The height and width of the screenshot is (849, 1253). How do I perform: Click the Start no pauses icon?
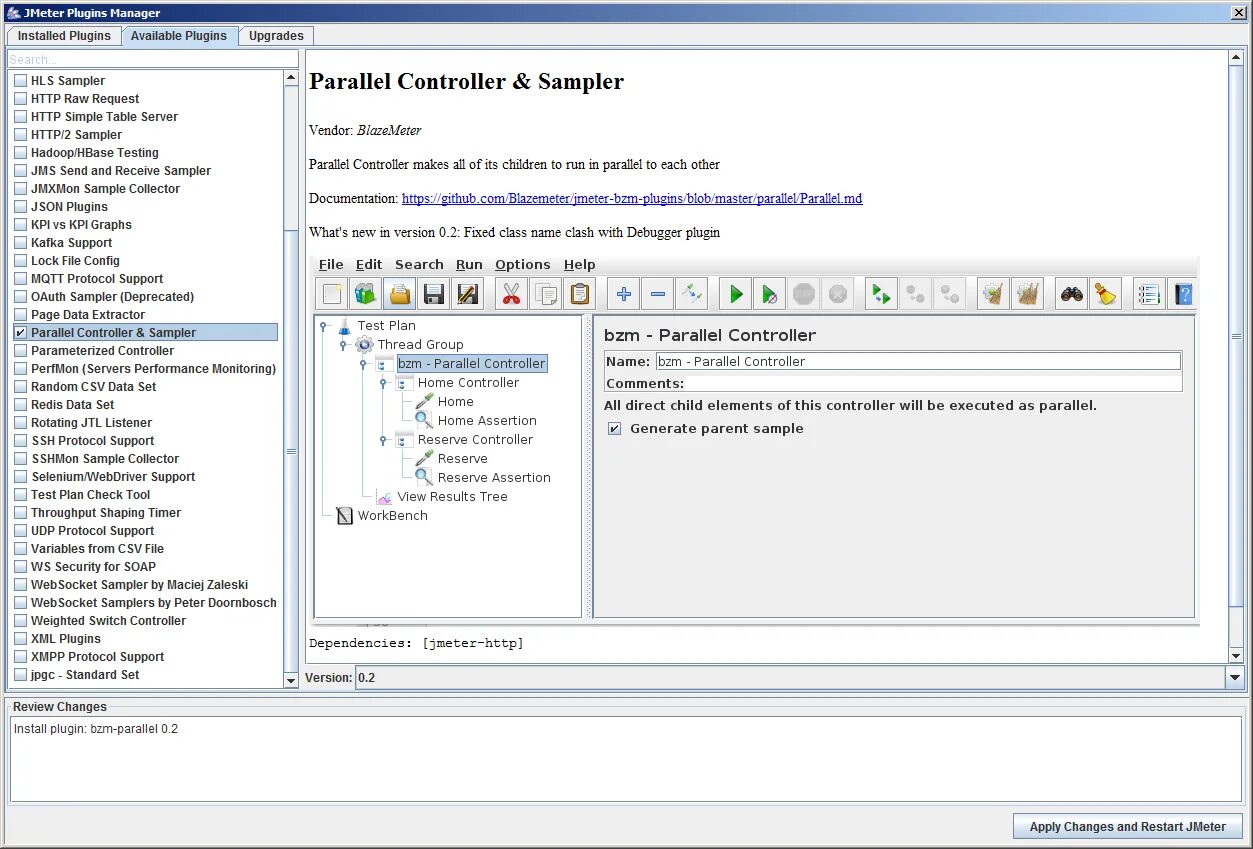point(769,294)
